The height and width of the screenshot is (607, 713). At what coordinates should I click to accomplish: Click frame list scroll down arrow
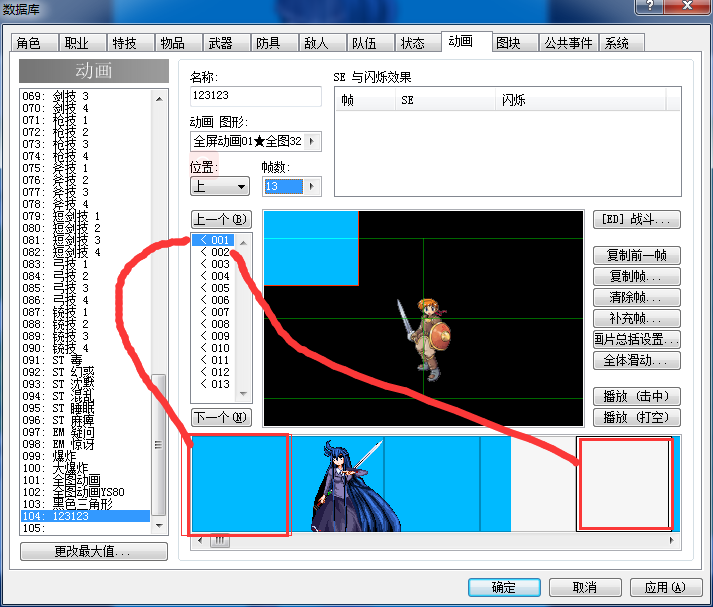(243, 394)
